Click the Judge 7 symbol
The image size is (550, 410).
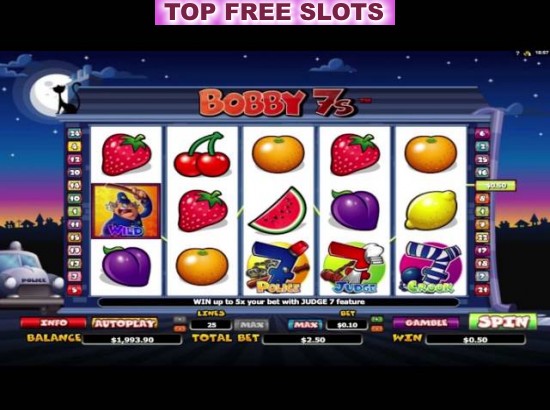click(x=354, y=267)
